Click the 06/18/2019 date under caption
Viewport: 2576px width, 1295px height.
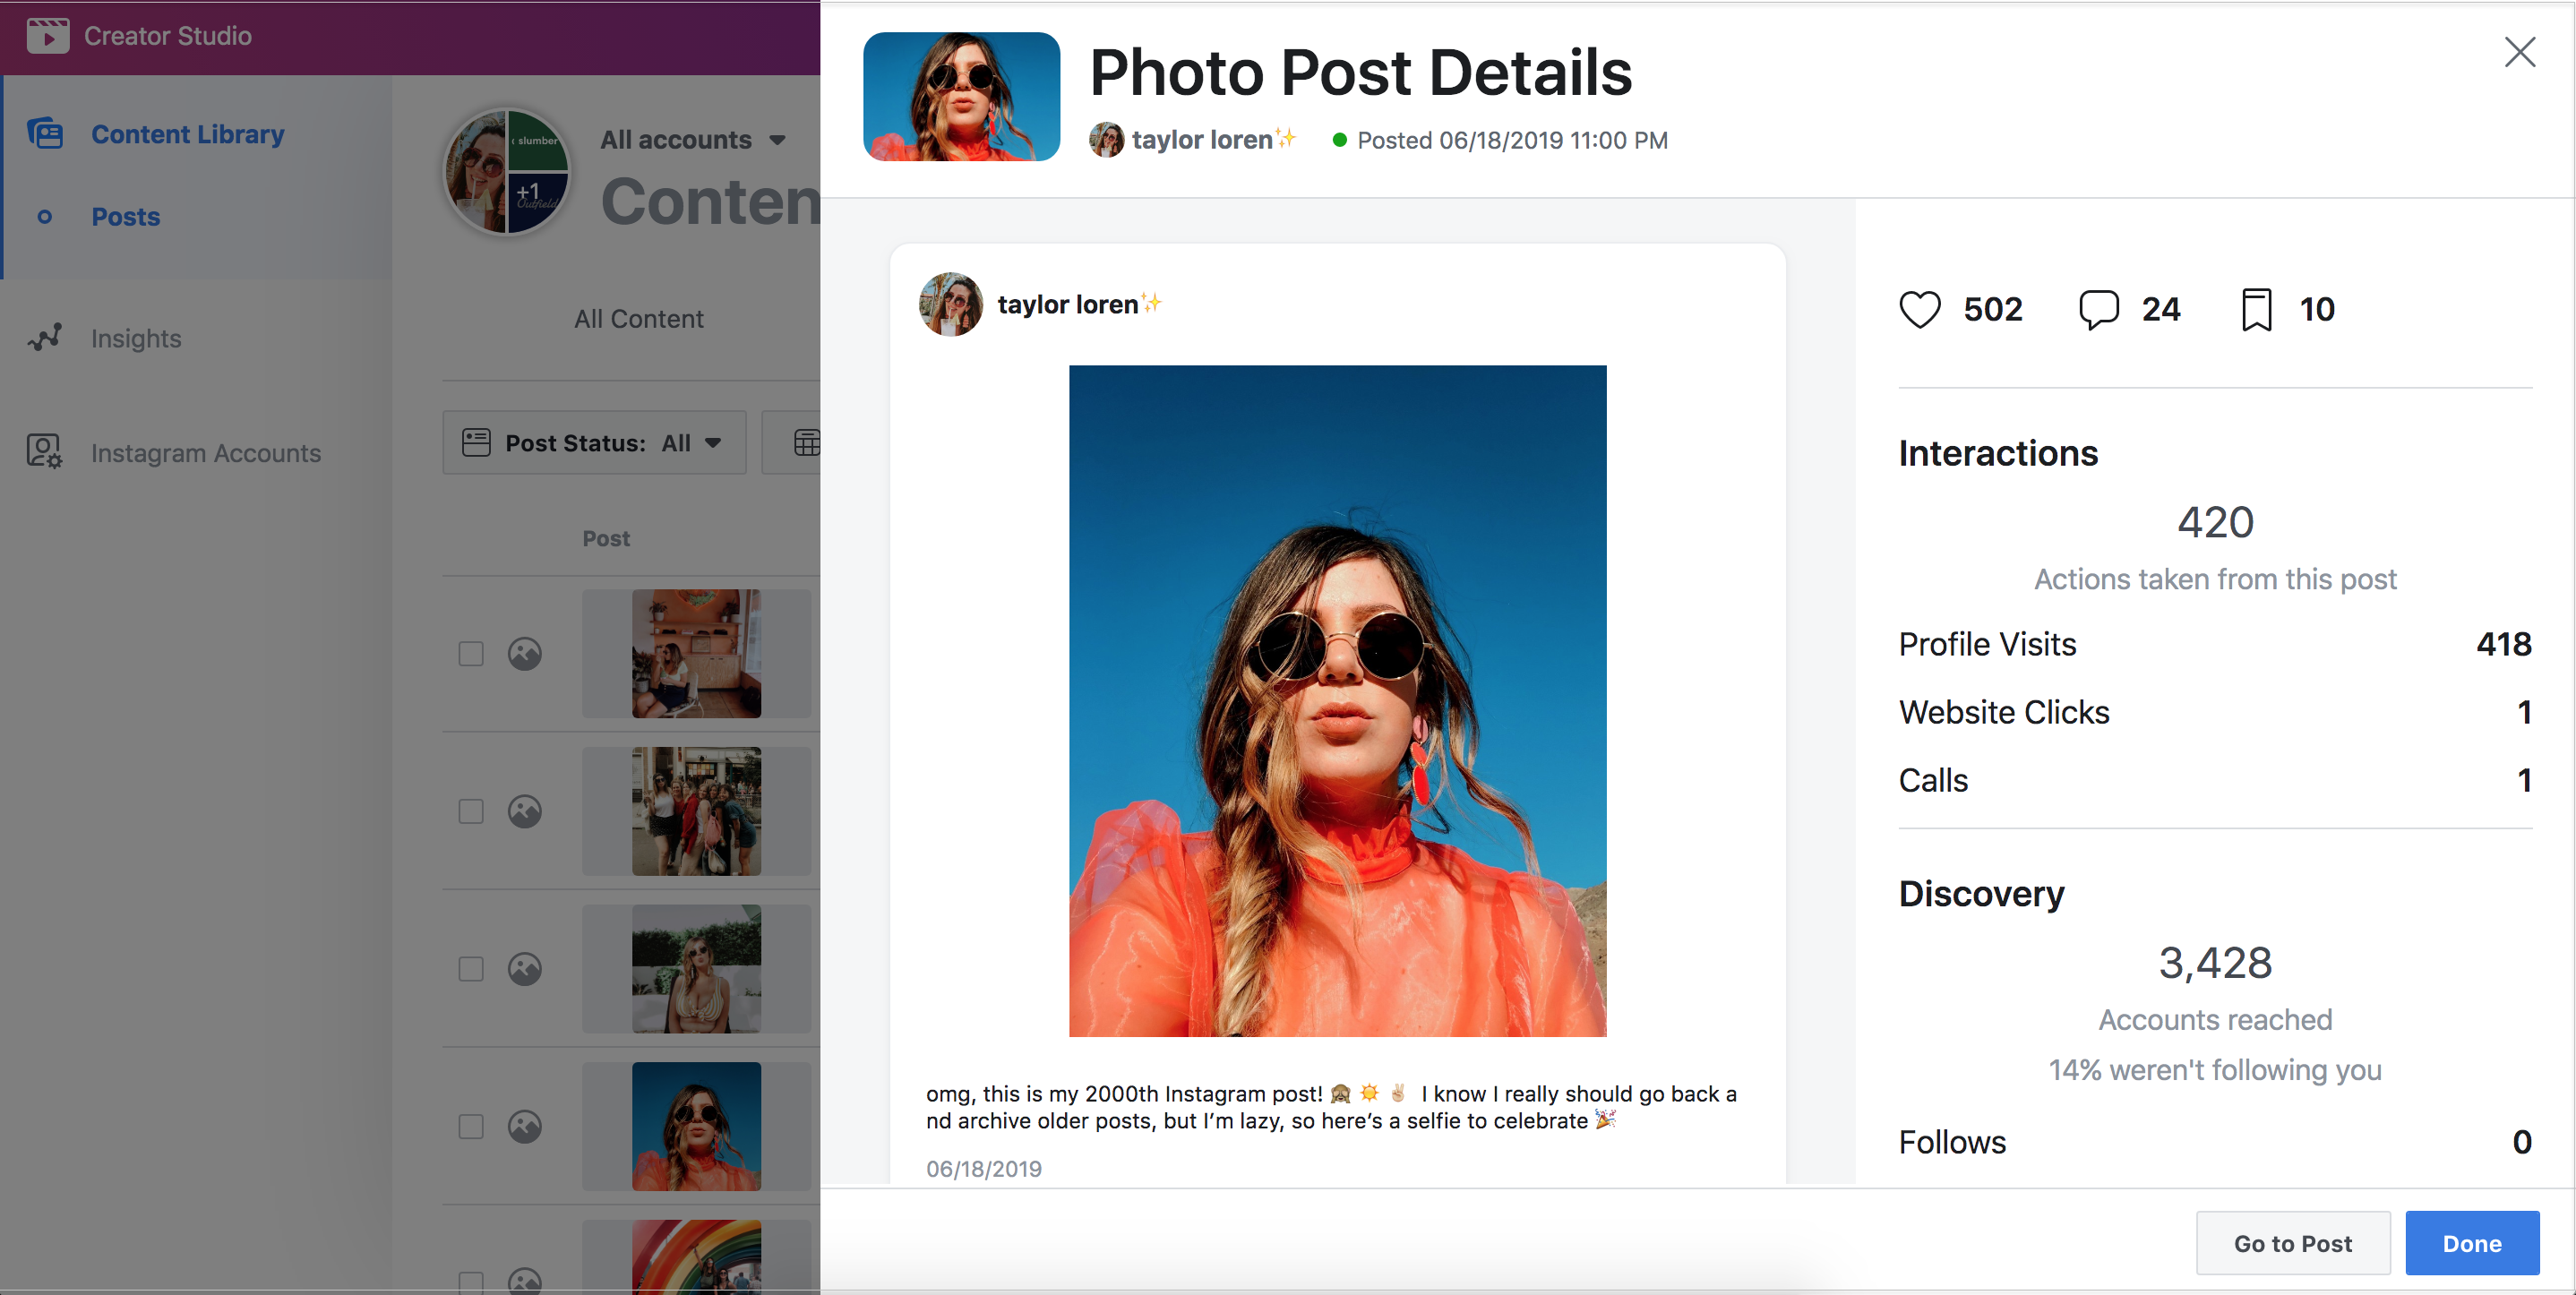tap(983, 1169)
